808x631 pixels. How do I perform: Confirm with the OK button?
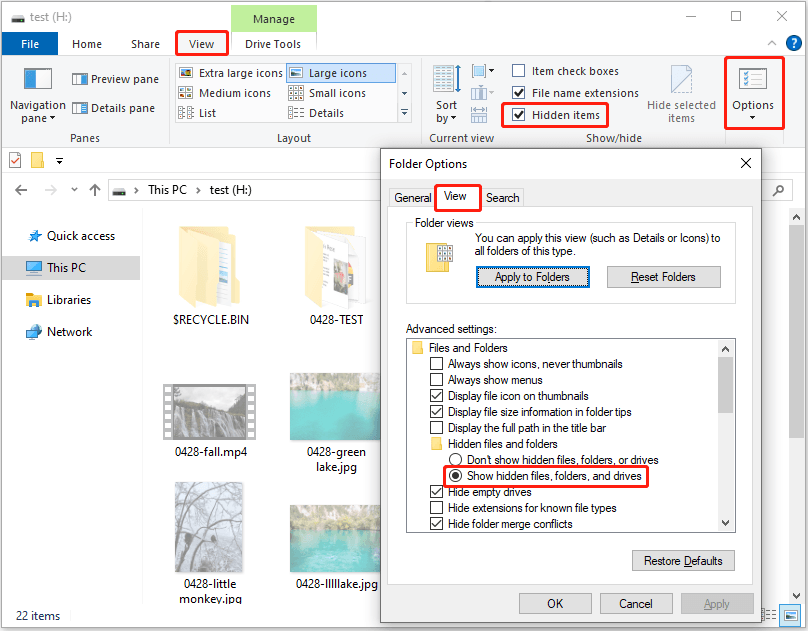tap(555, 603)
